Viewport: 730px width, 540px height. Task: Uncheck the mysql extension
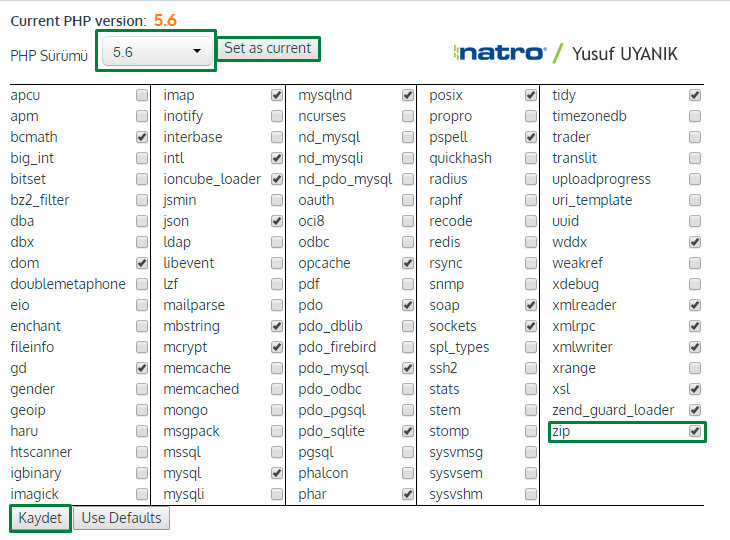(277, 472)
